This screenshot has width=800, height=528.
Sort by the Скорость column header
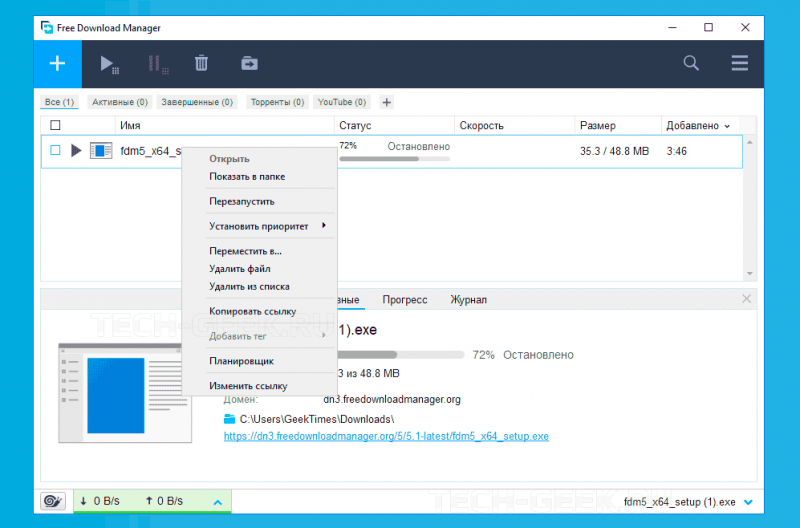coord(481,125)
